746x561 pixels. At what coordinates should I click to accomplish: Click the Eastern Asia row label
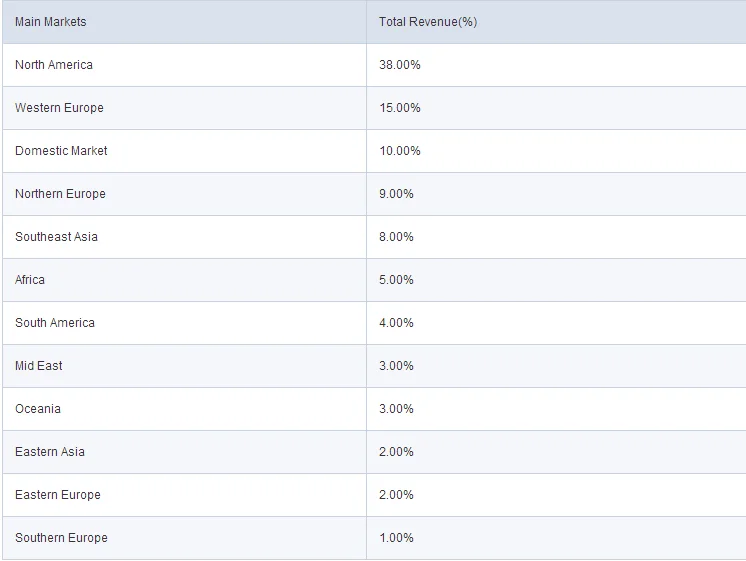(50, 452)
